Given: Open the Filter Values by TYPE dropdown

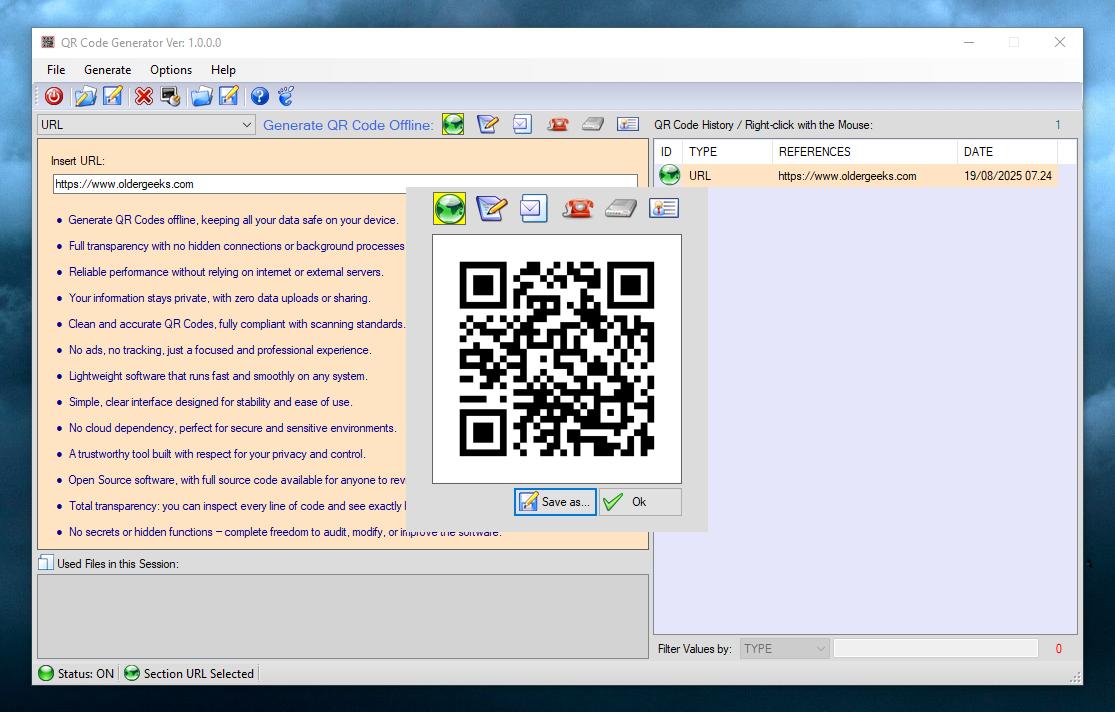Looking at the screenshot, I should [785, 649].
